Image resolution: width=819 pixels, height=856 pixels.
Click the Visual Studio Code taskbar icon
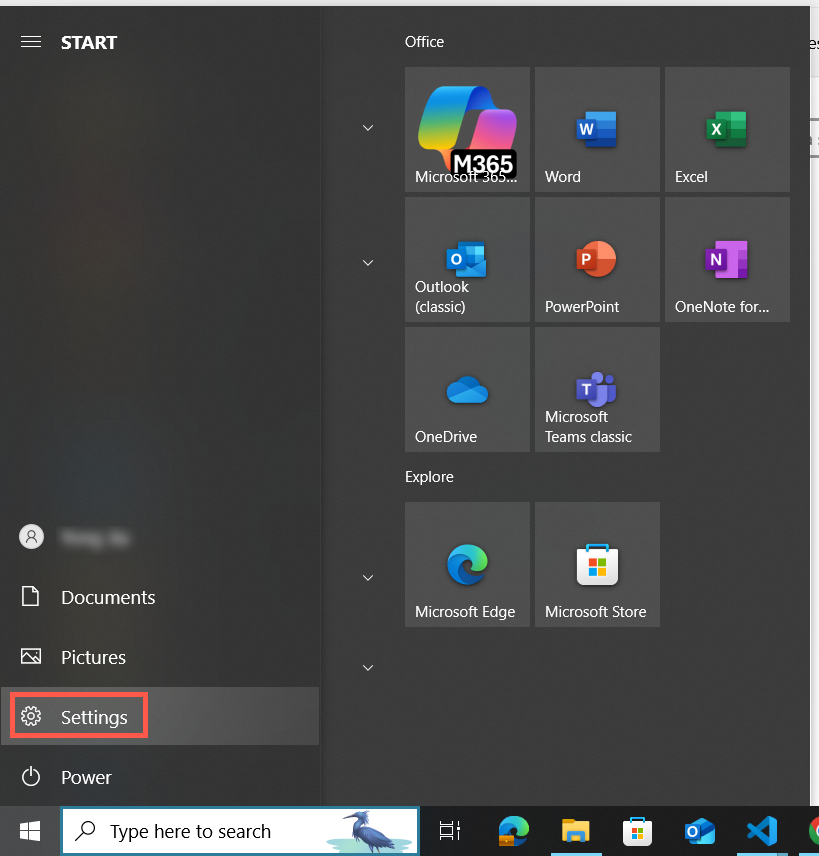pos(762,831)
